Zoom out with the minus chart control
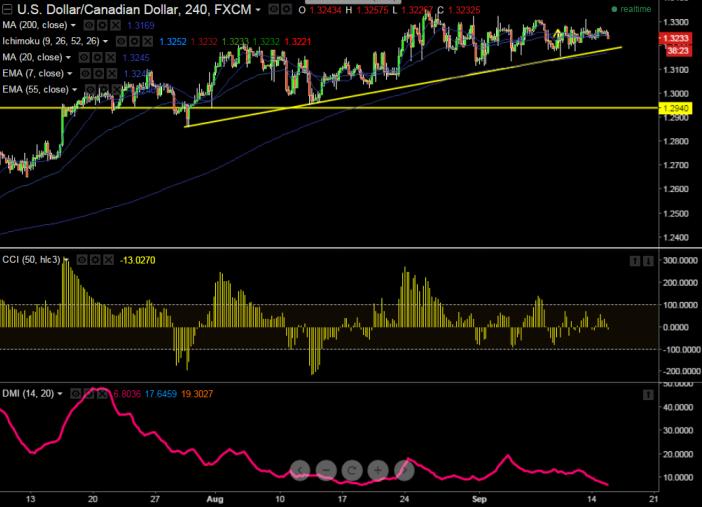The height and width of the screenshot is (507, 702). pyautogui.click(x=326, y=470)
